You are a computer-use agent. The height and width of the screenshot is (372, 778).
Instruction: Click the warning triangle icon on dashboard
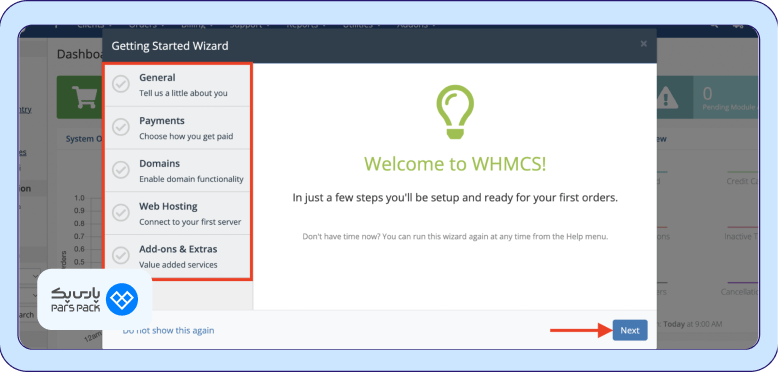click(x=667, y=97)
